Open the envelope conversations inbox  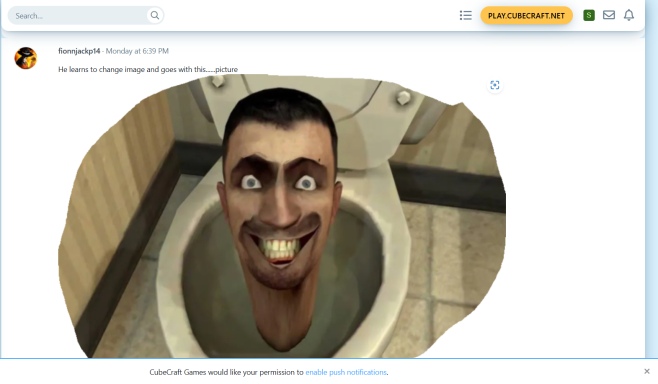(x=608, y=15)
